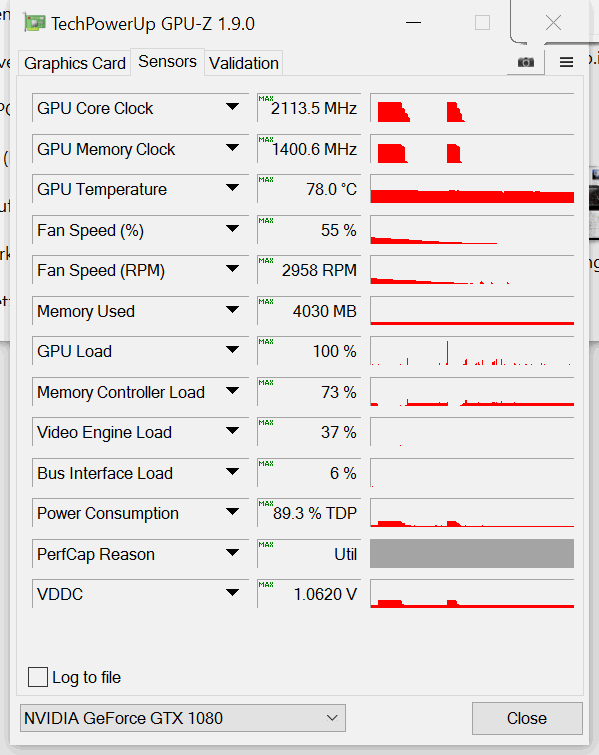Open the GPU Core Clock dropdown arrow

click(x=232, y=107)
